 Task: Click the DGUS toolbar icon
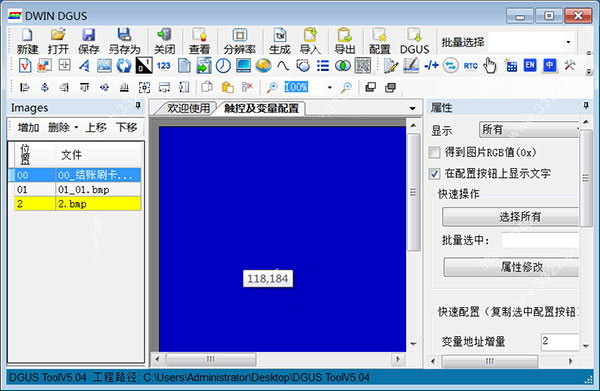tap(414, 41)
